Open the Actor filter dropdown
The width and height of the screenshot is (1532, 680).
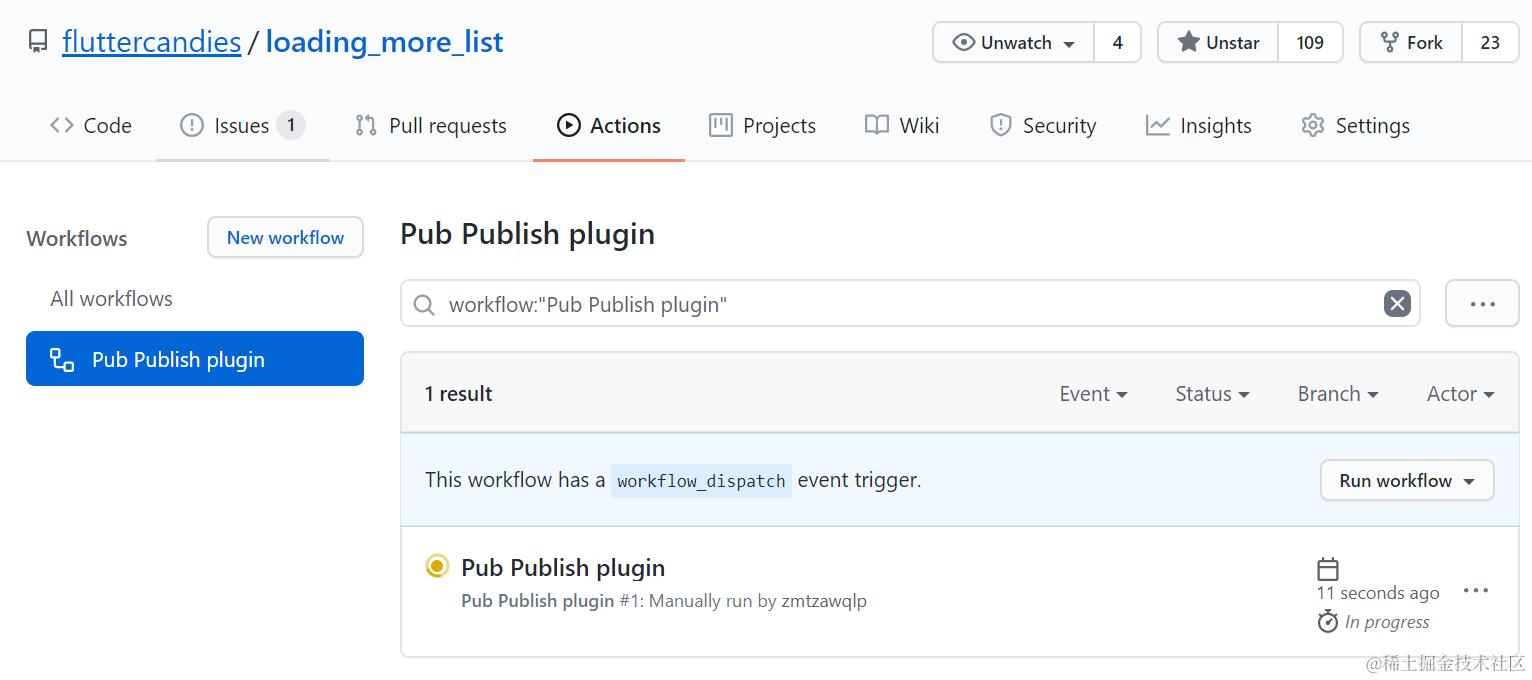click(x=1459, y=394)
